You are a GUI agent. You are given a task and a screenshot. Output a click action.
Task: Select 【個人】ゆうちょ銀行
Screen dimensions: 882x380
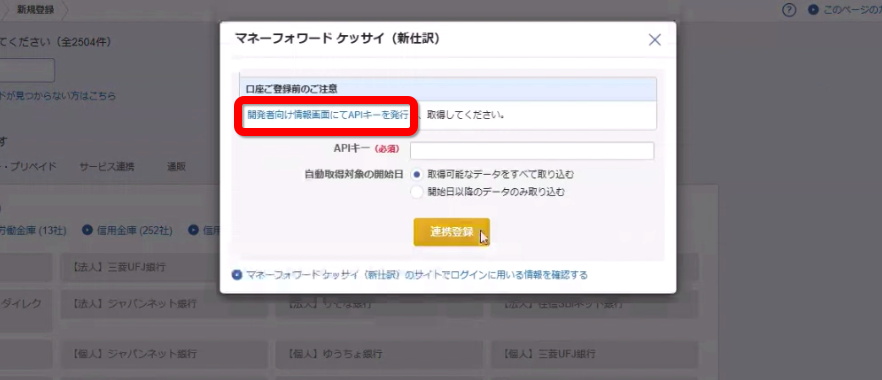(379, 355)
